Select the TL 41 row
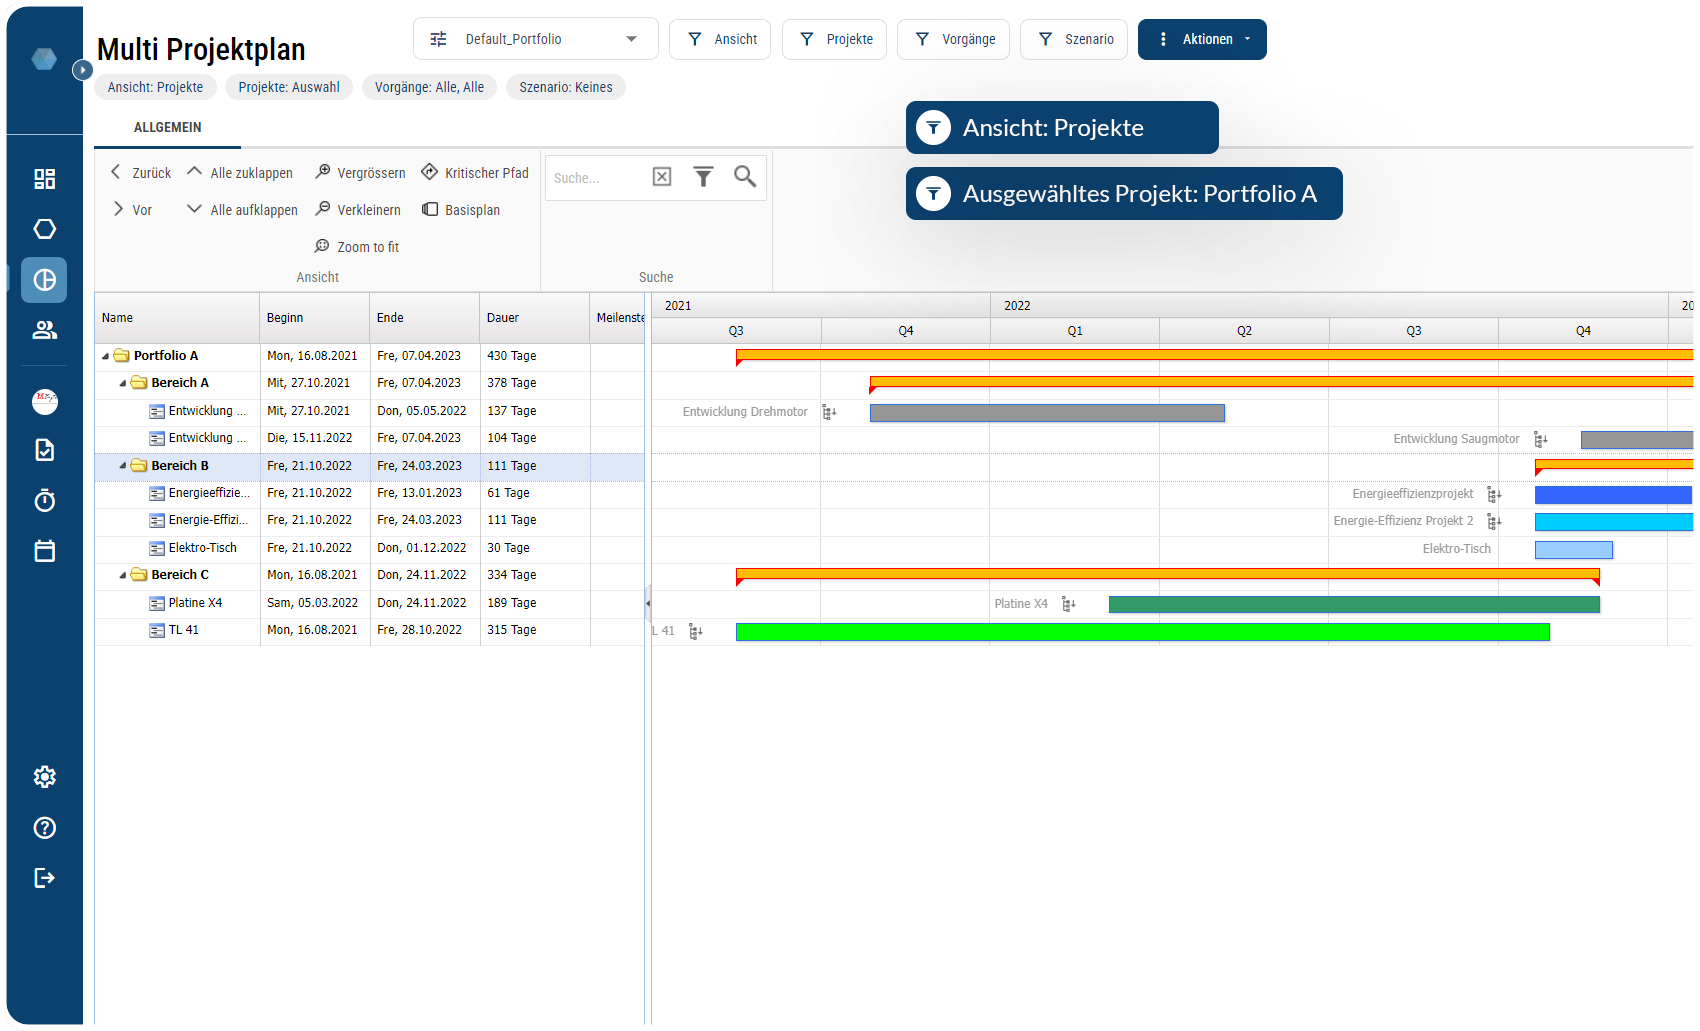The width and height of the screenshot is (1700, 1031). coord(369,631)
